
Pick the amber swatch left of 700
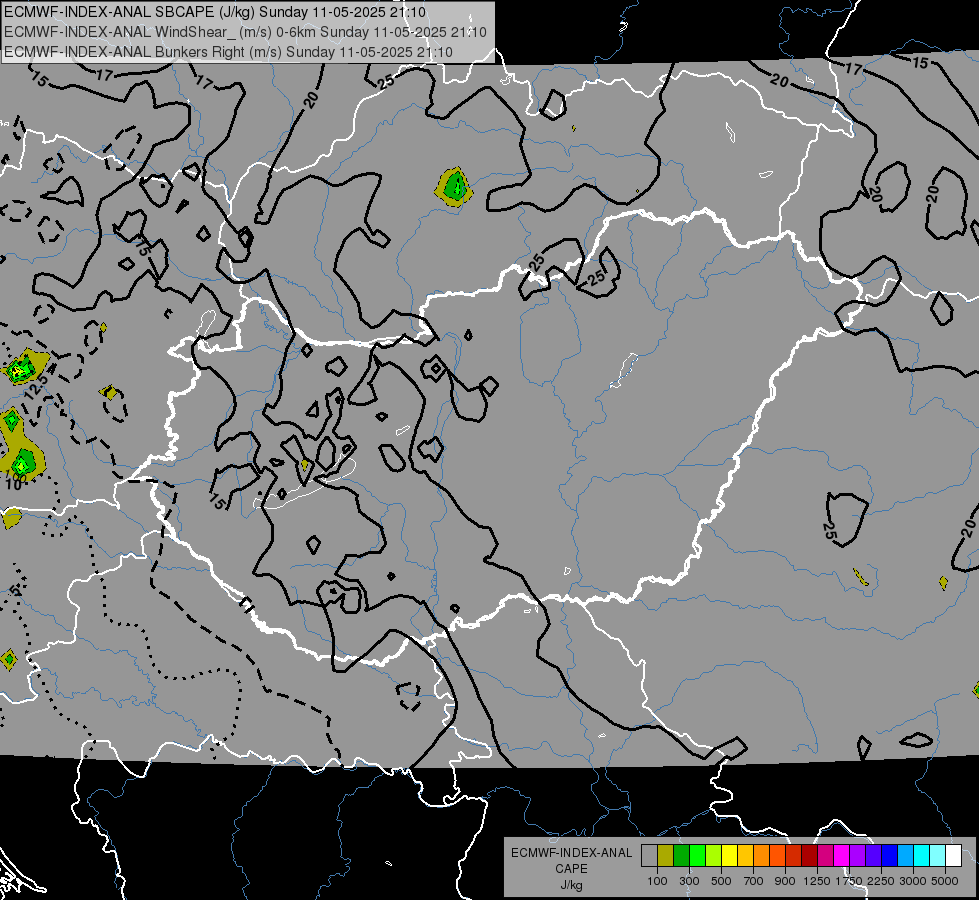tap(746, 856)
